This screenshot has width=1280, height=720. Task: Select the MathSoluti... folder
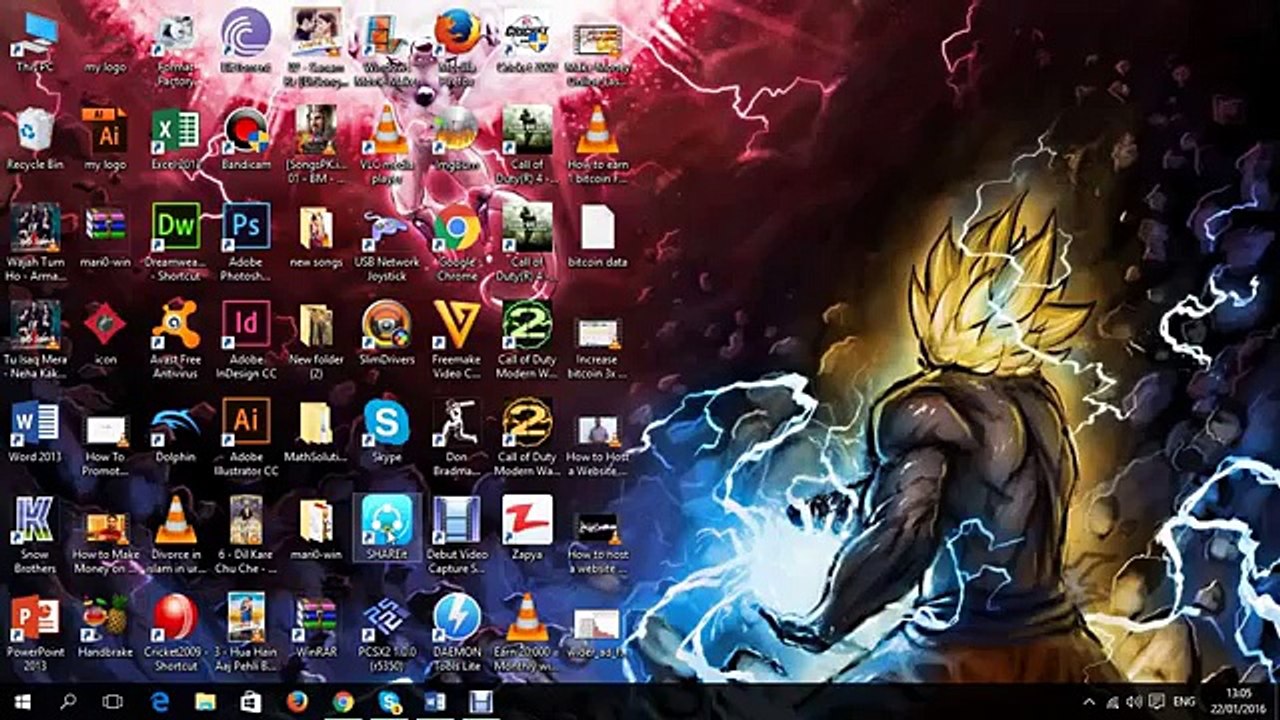pyautogui.click(x=316, y=431)
